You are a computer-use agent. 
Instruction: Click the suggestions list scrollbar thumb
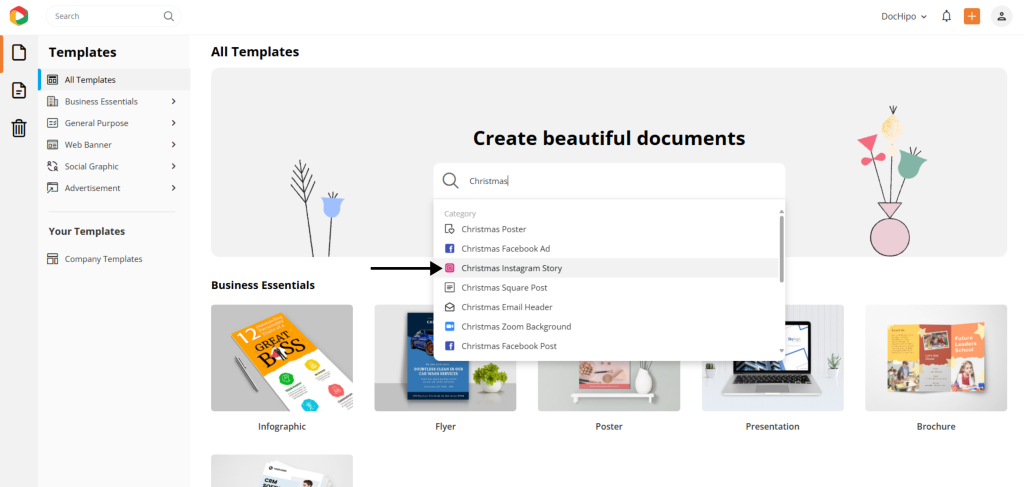pyautogui.click(x=782, y=249)
